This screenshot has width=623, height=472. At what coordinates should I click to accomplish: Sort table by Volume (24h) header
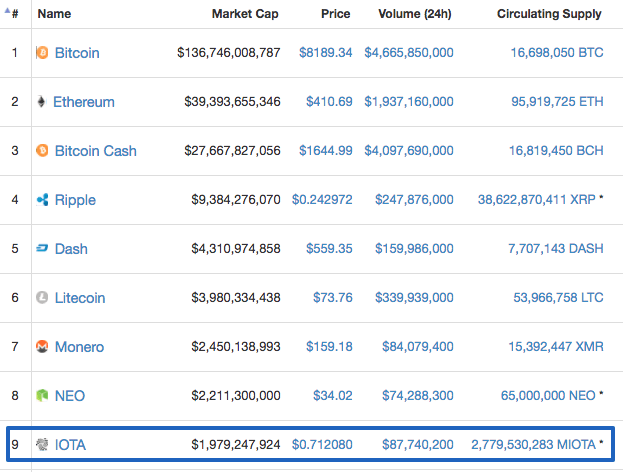415,14
